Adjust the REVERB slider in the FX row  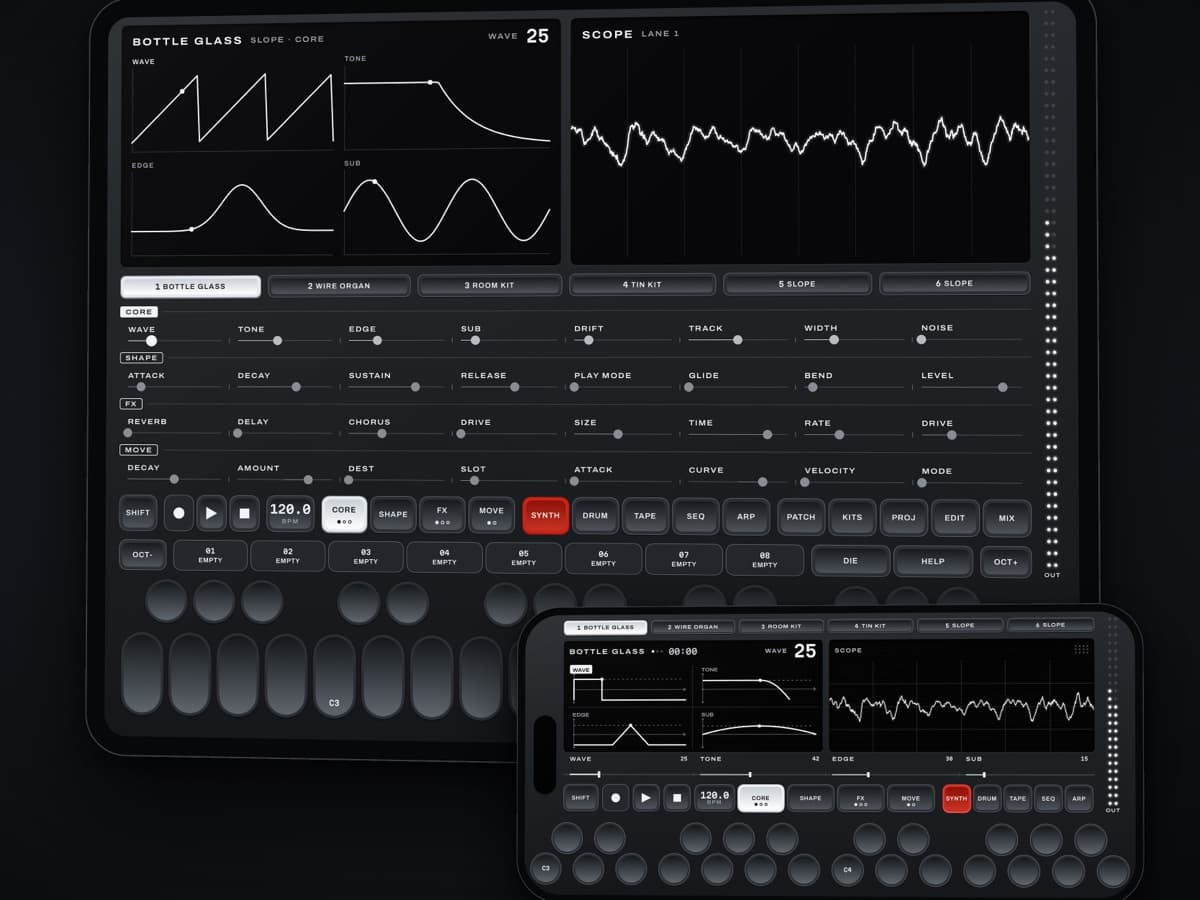[x=173, y=433]
